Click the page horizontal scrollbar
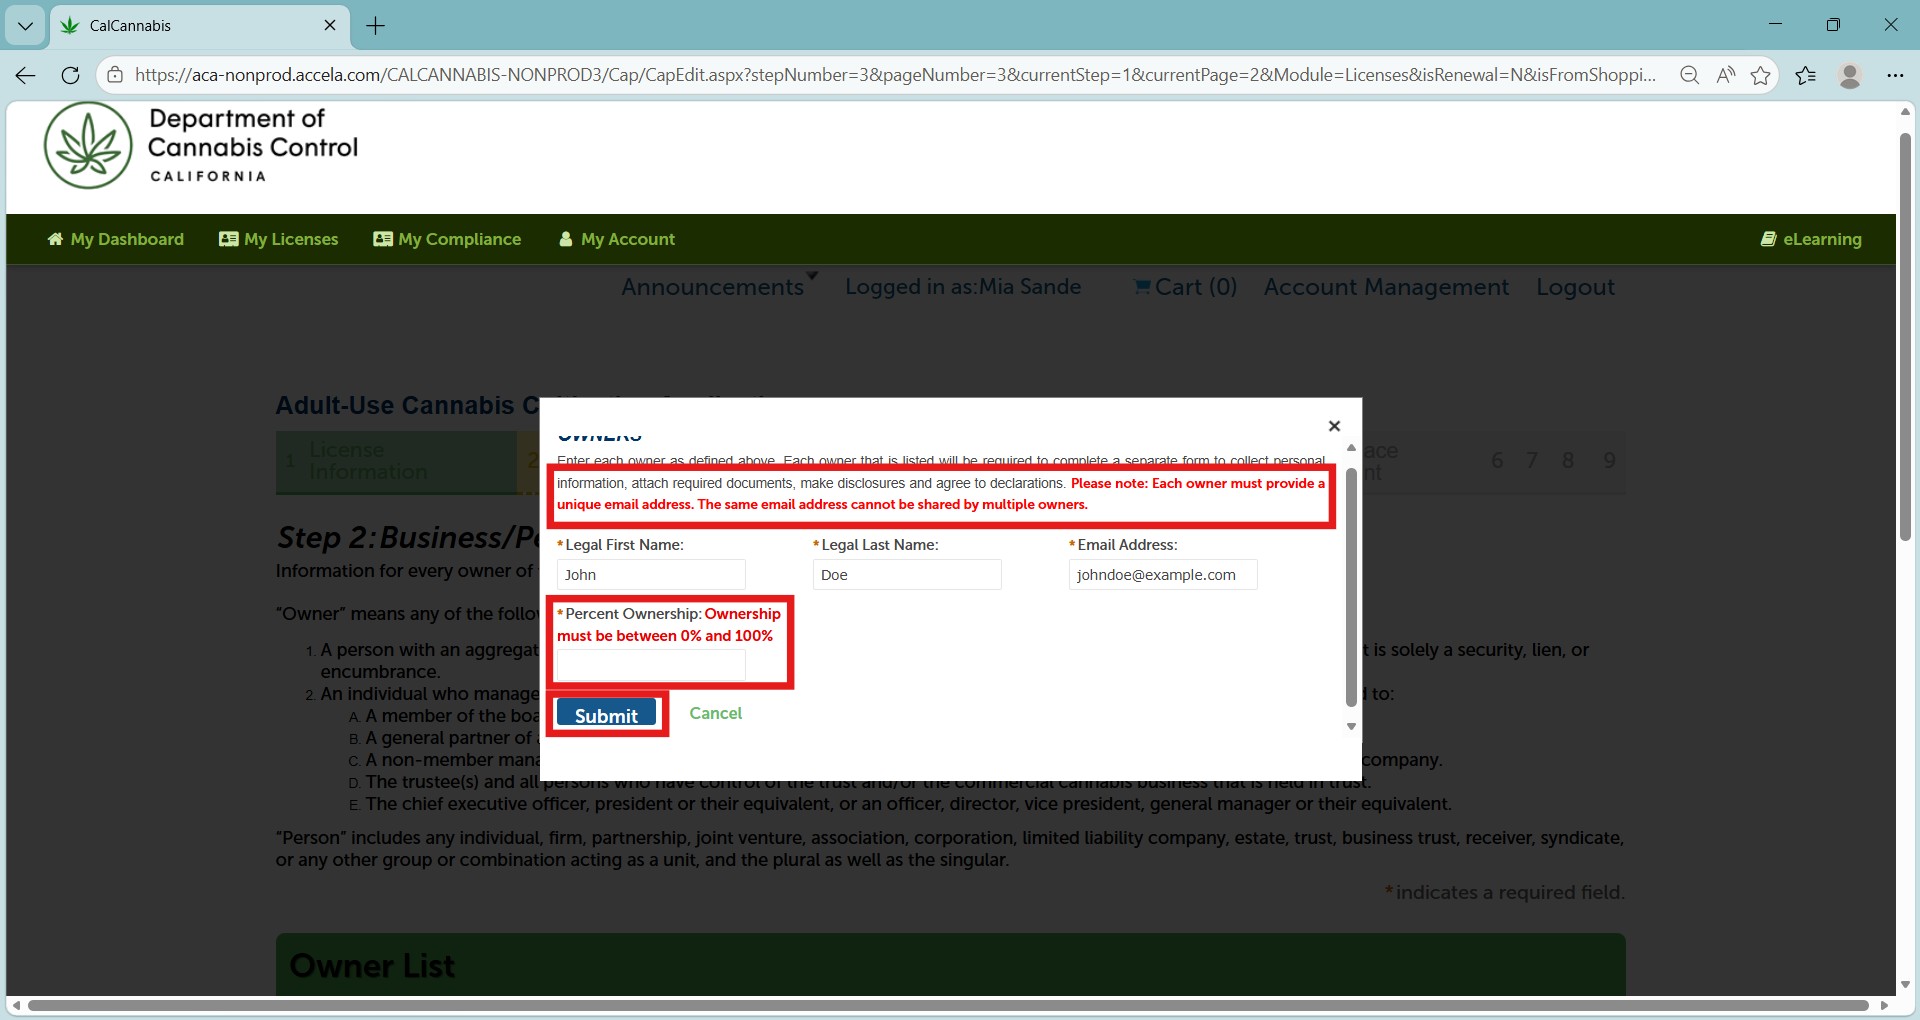 (948, 1005)
